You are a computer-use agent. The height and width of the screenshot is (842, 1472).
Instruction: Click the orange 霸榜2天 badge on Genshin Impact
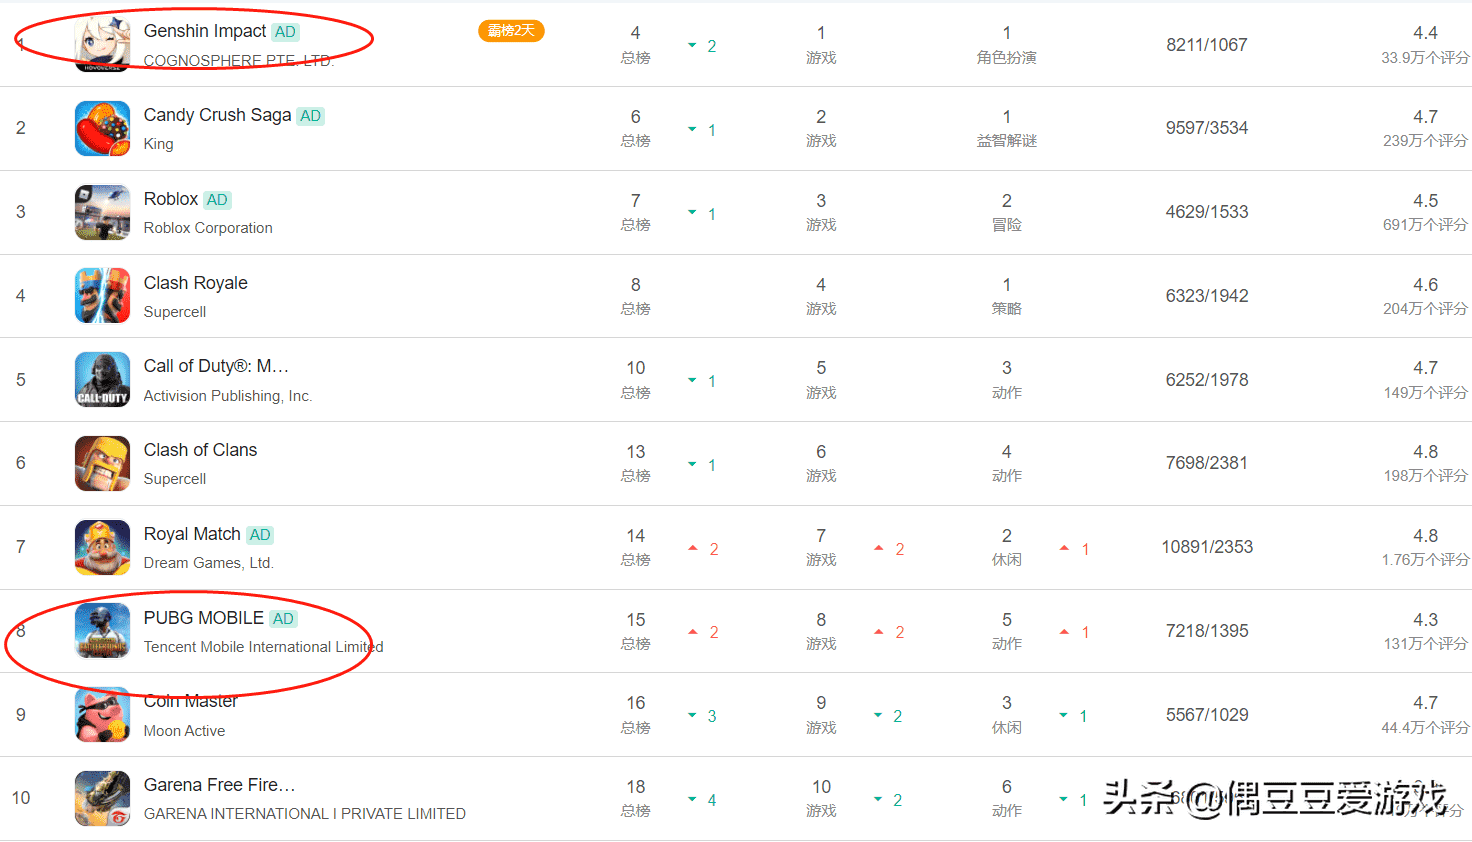click(x=511, y=31)
